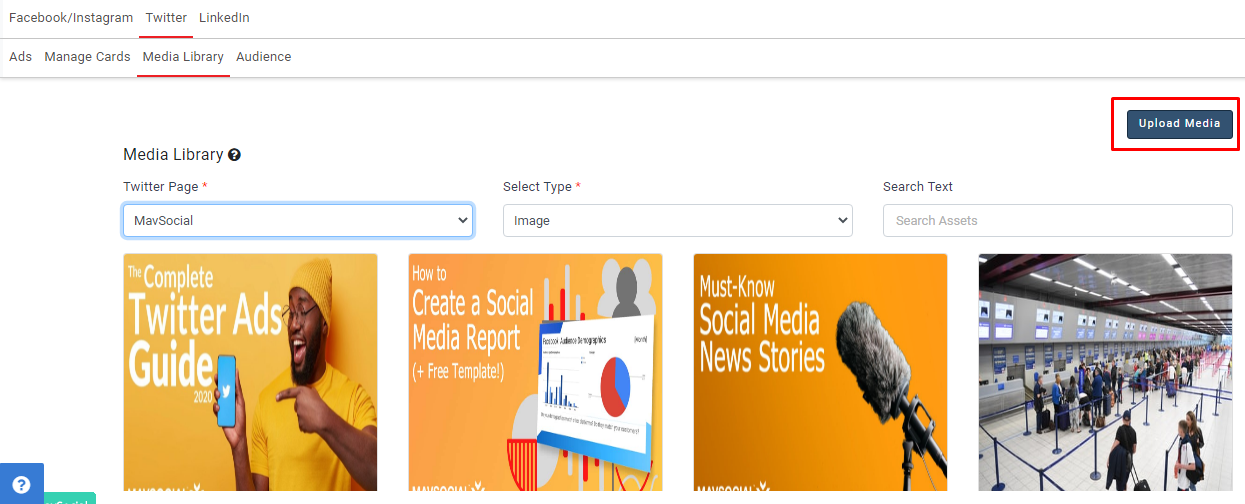Expand the Twitter Page dropdown showing MavSocial
This screenshot has height=504, width=1245.
pos(297,220)
